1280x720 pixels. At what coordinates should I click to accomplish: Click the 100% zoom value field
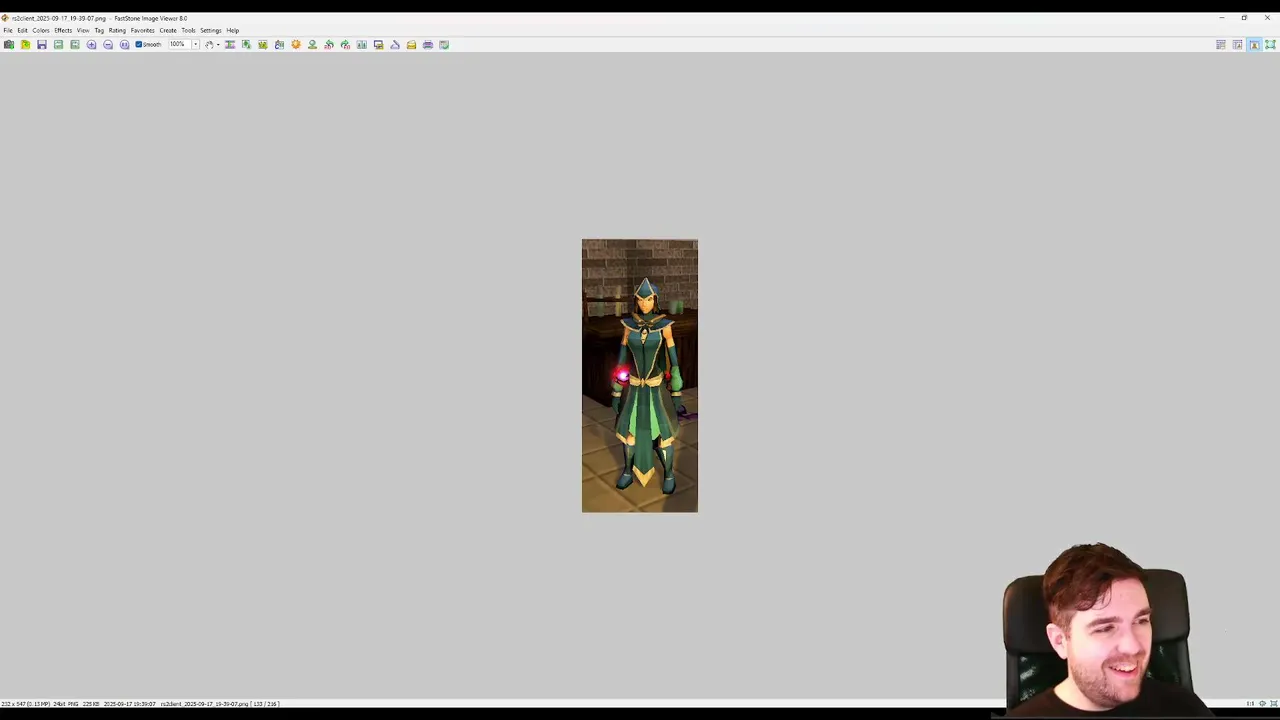[179, 44]
